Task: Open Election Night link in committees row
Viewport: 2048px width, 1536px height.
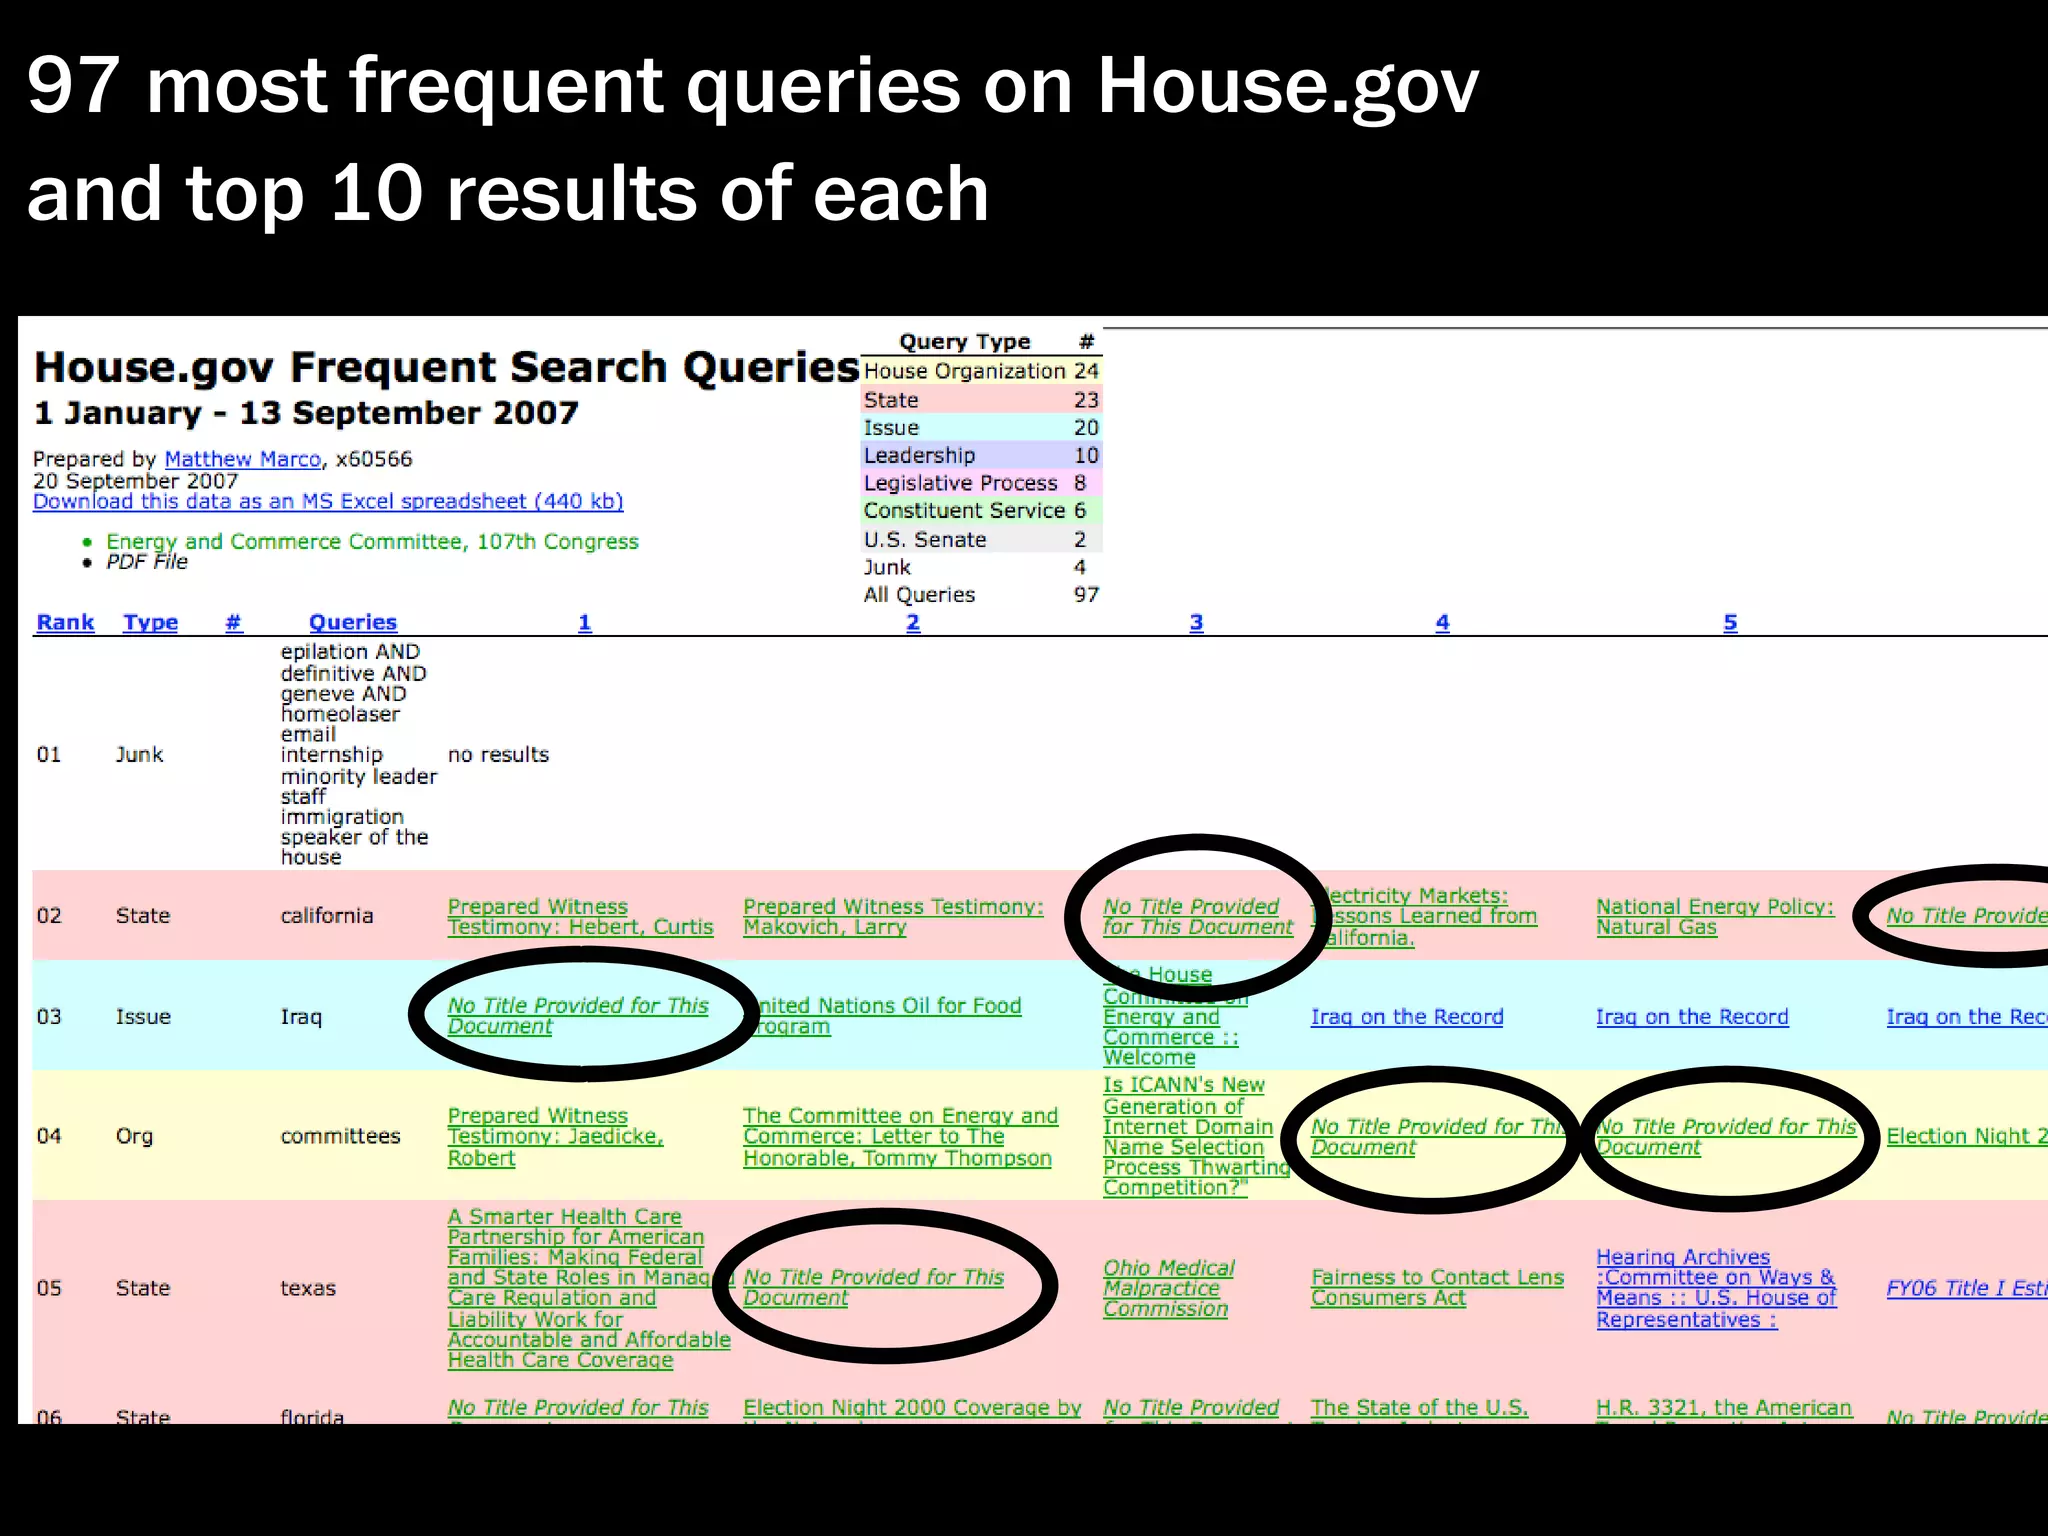Action: 1966,1136
